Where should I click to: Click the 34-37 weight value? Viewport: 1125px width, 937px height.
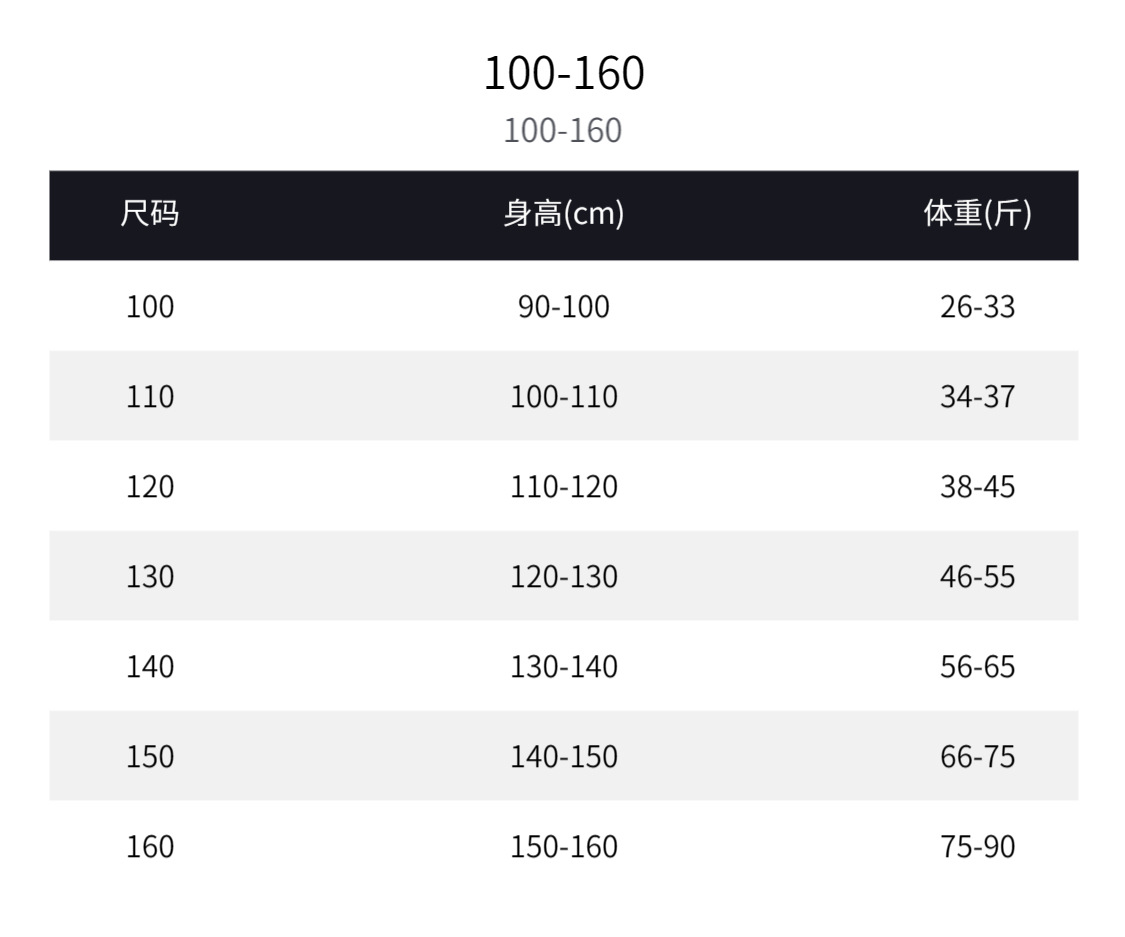(x=977, y=396)
